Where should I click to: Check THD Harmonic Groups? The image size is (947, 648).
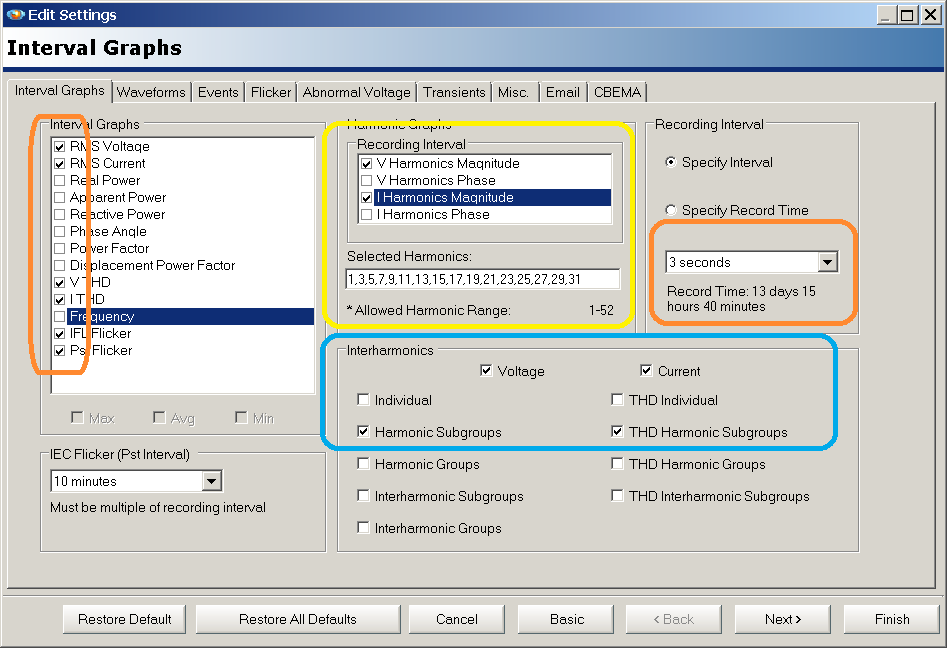pos(617,464)
